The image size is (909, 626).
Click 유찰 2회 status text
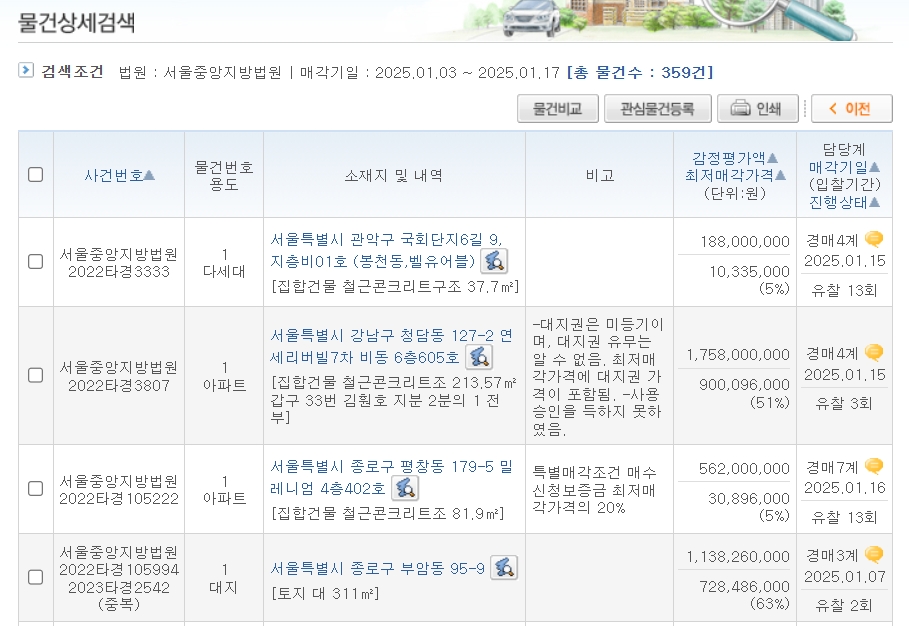coord(844,606)
